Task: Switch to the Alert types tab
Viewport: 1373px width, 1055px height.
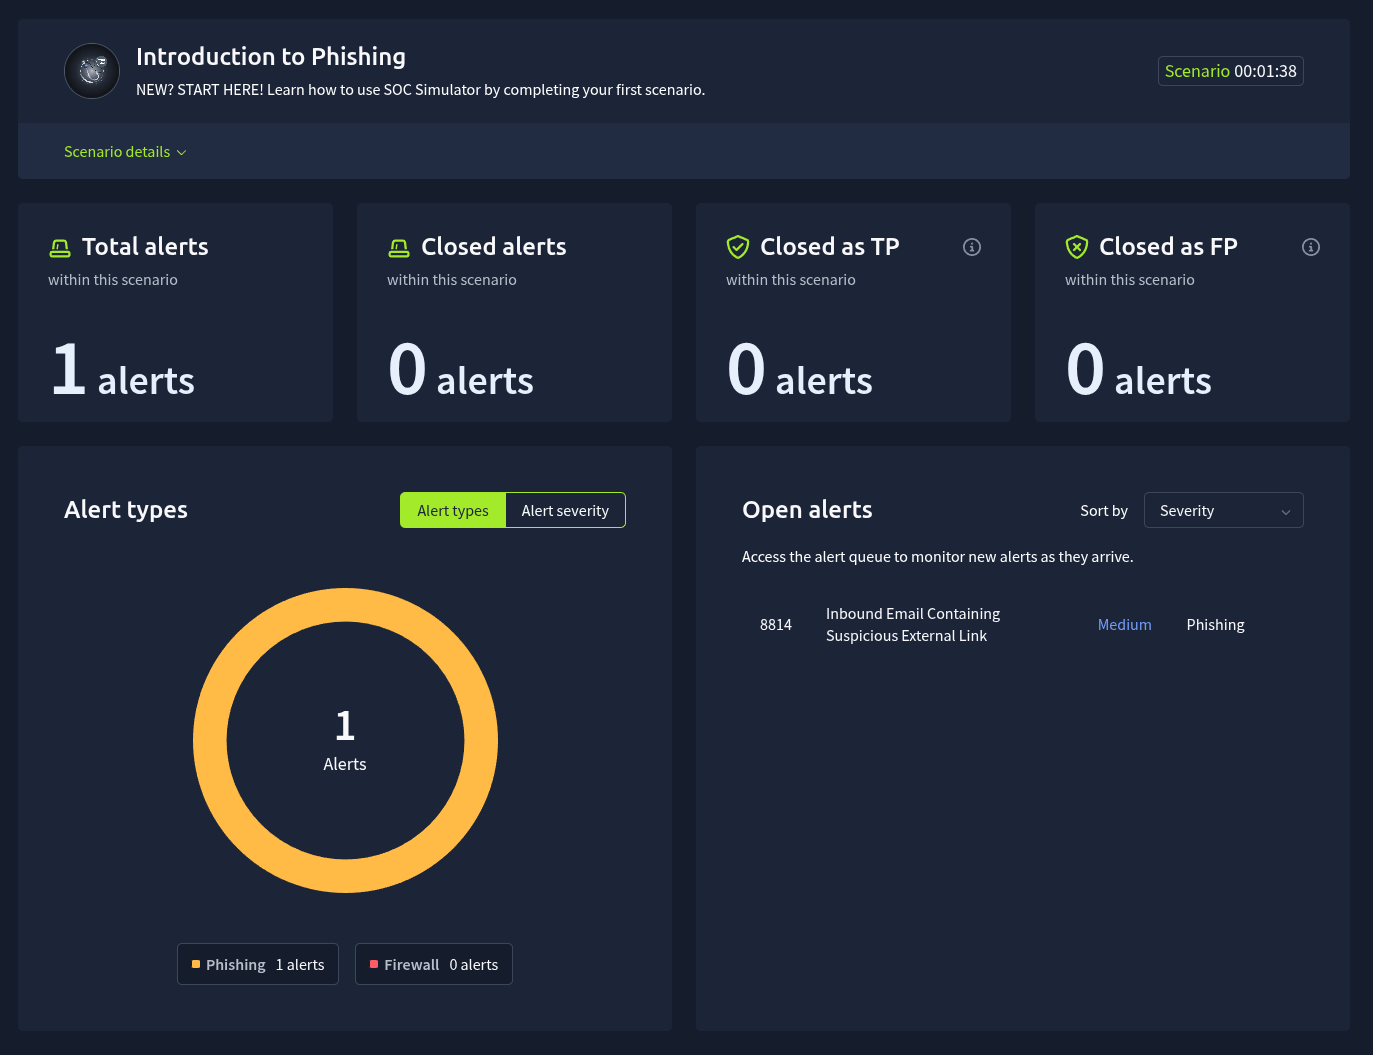Action: (x=453, y=510)
